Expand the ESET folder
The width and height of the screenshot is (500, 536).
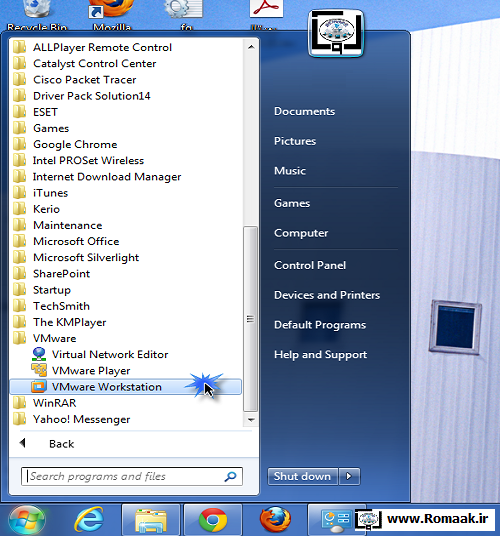click(x=45, y=112)
